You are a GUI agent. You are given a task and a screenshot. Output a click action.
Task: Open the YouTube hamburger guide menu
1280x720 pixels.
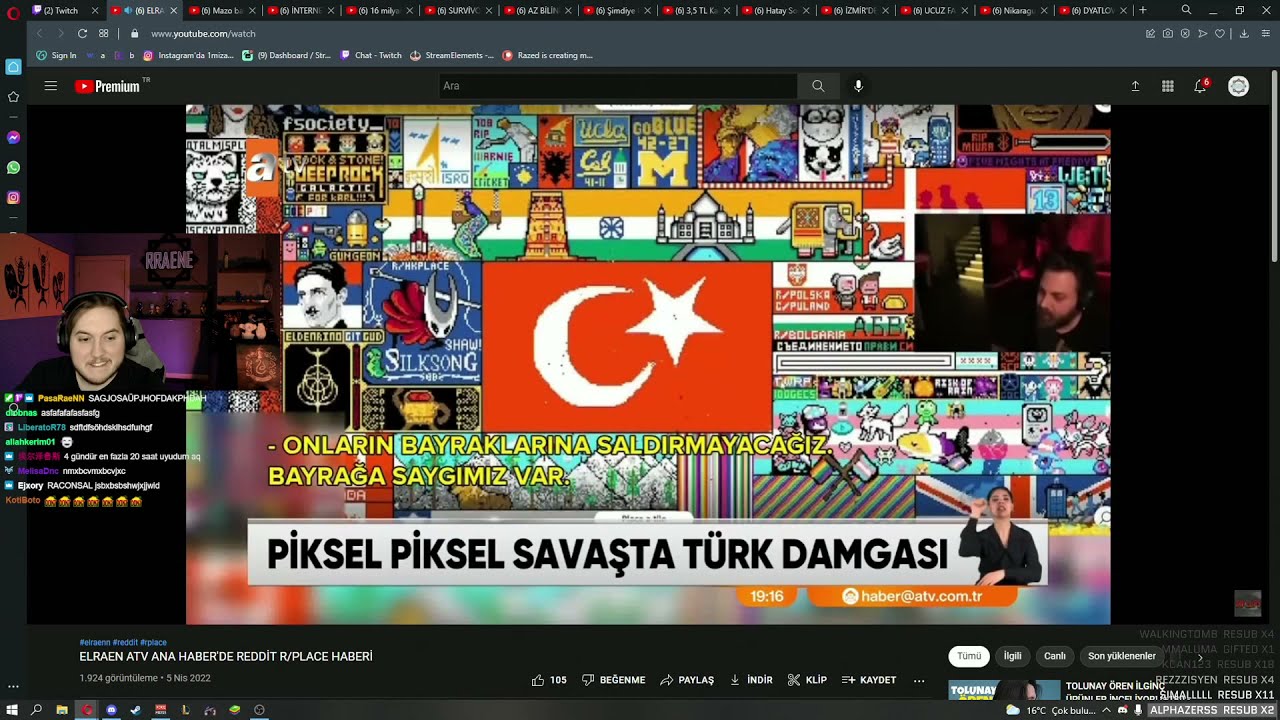click(x=51, y=86)
